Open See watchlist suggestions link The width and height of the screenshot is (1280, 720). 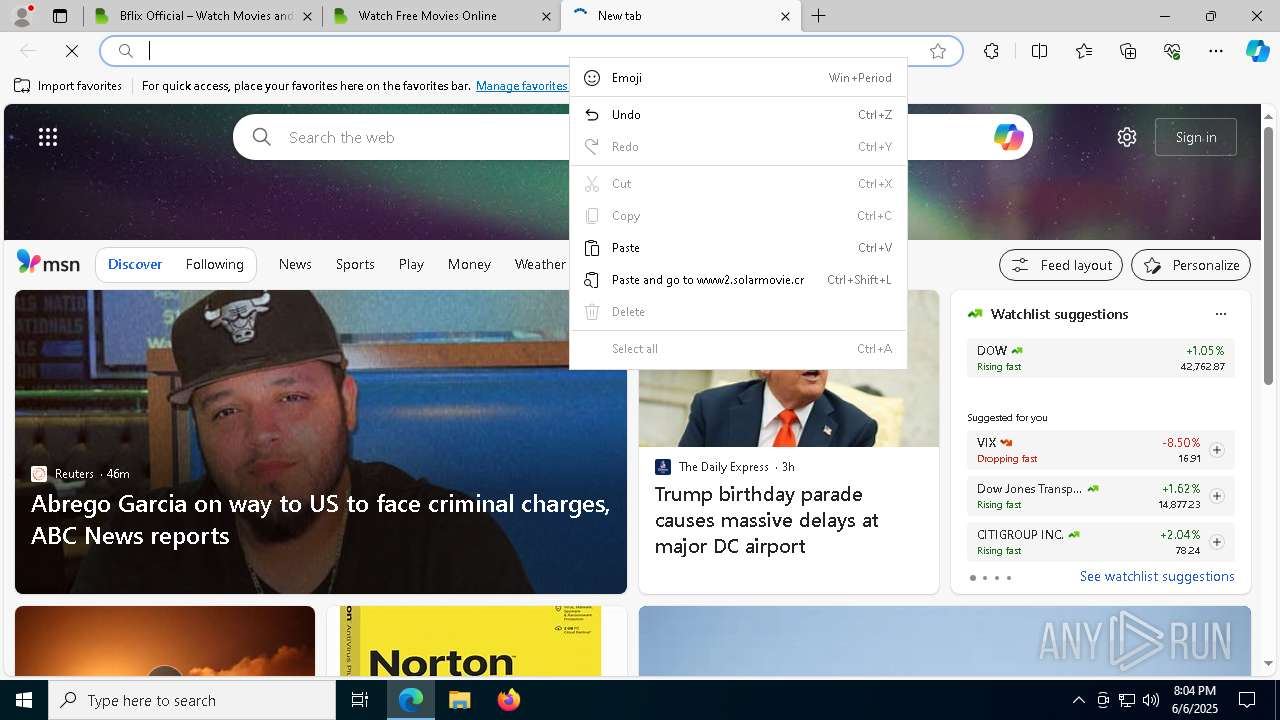[x=1157, y=577]
